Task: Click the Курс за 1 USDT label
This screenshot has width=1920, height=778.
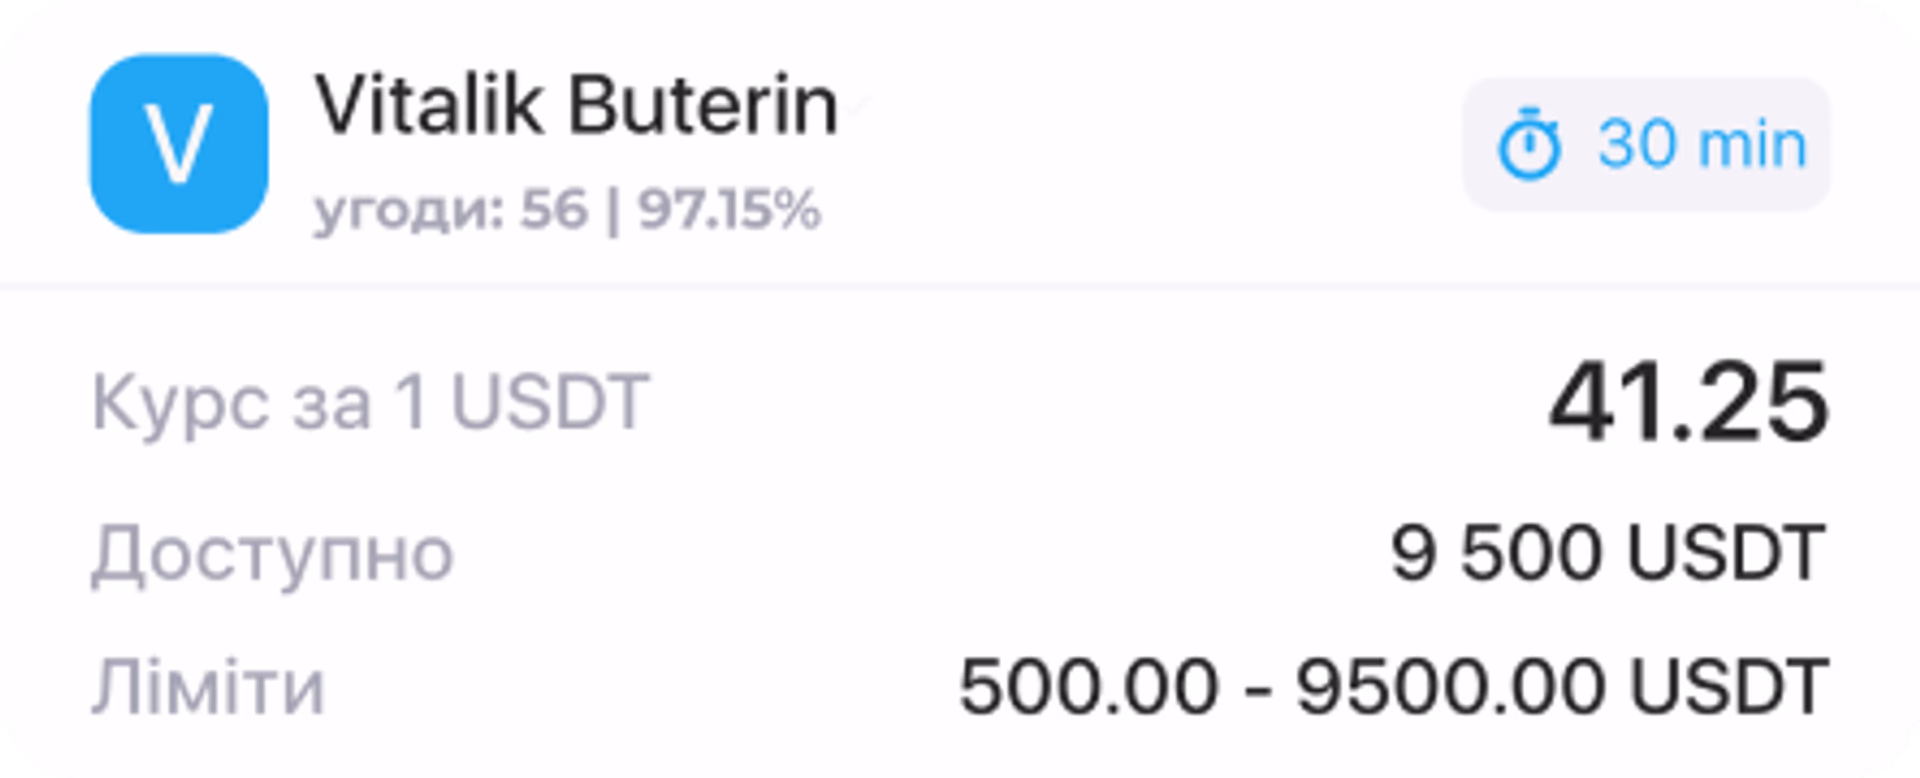Action: pos(371,404)
